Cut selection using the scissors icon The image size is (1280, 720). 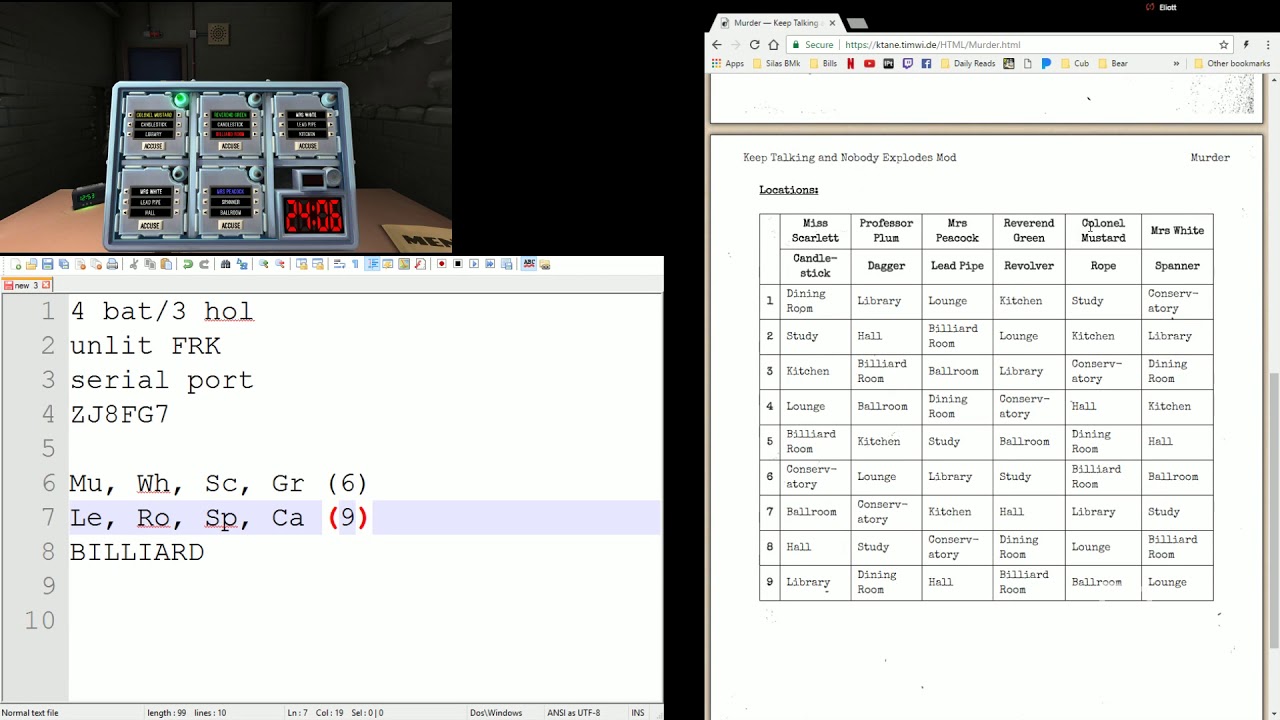click(x=134, y=264)
